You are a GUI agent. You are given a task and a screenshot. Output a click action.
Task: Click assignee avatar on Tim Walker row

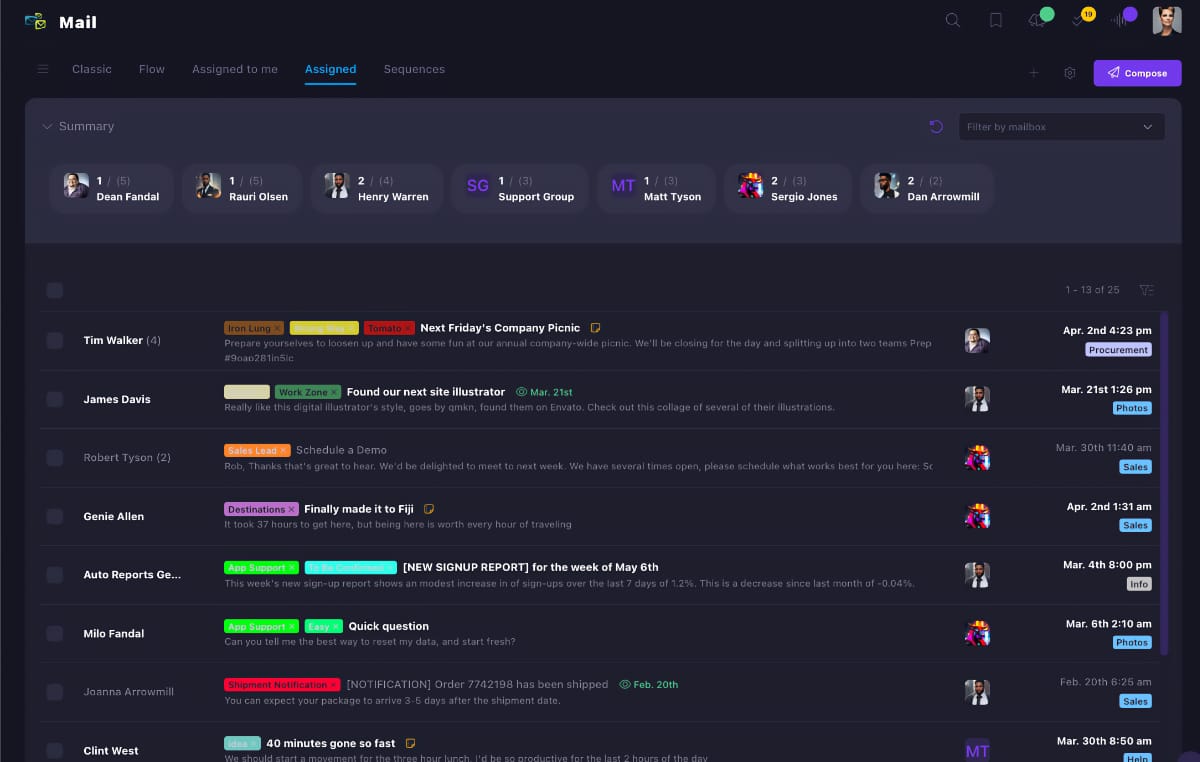pyautogui.click(x=977, y=340)
